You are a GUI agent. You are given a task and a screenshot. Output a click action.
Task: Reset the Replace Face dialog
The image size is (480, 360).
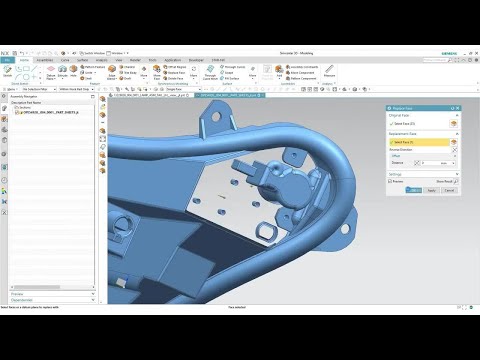click(452, 108)
